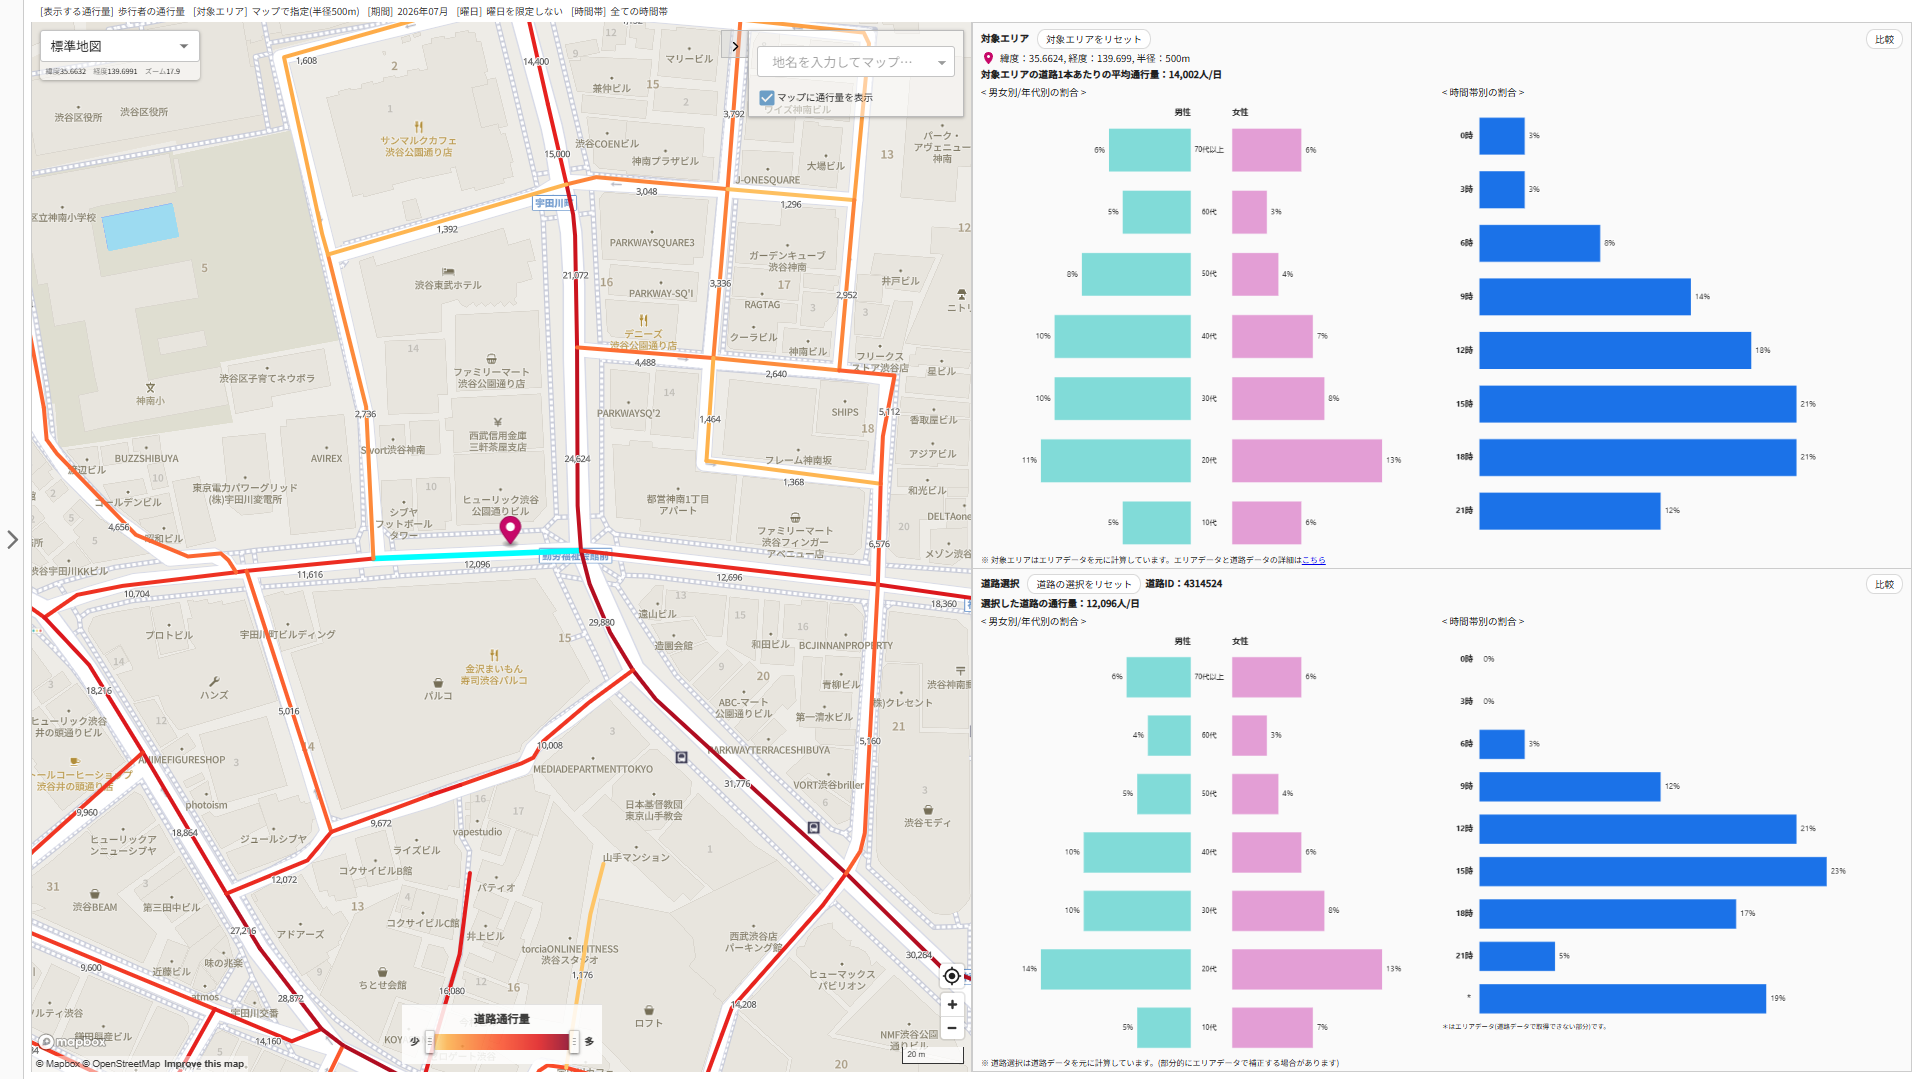Click the 神南小 school icon
The image size is (1919, 1079).
pyautogui.click(x=150, y=388)
